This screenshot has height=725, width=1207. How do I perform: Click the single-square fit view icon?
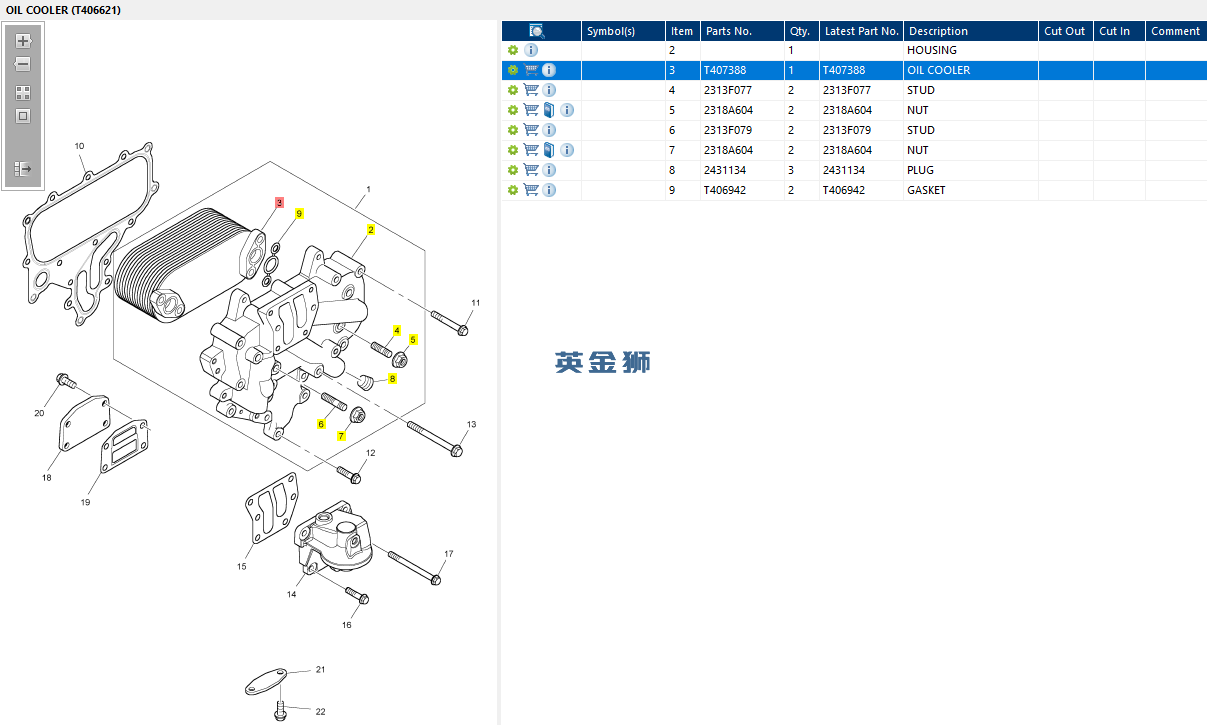23,116
